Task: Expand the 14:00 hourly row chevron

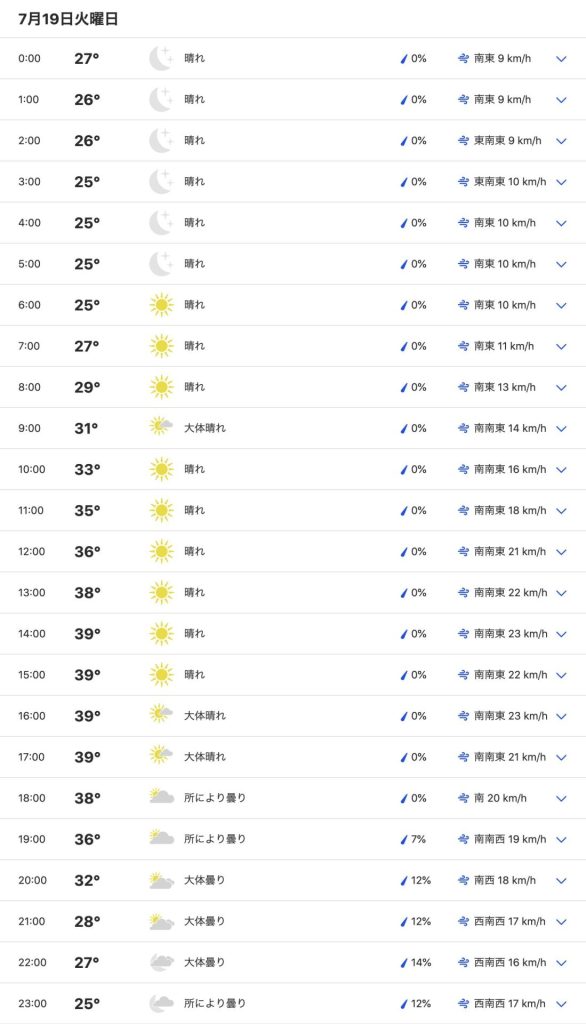Action: pos(561,634)
